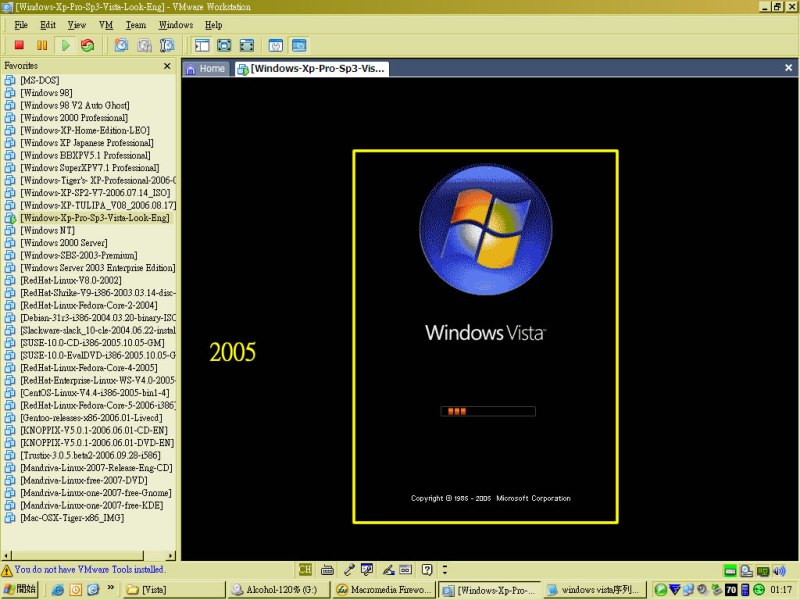Image resolution: width=800 pixels, height=600 pixels.
Task: Select [Mandriva-Linux-free-2007-DVD] favorite
Action: (x=84, y=480)
